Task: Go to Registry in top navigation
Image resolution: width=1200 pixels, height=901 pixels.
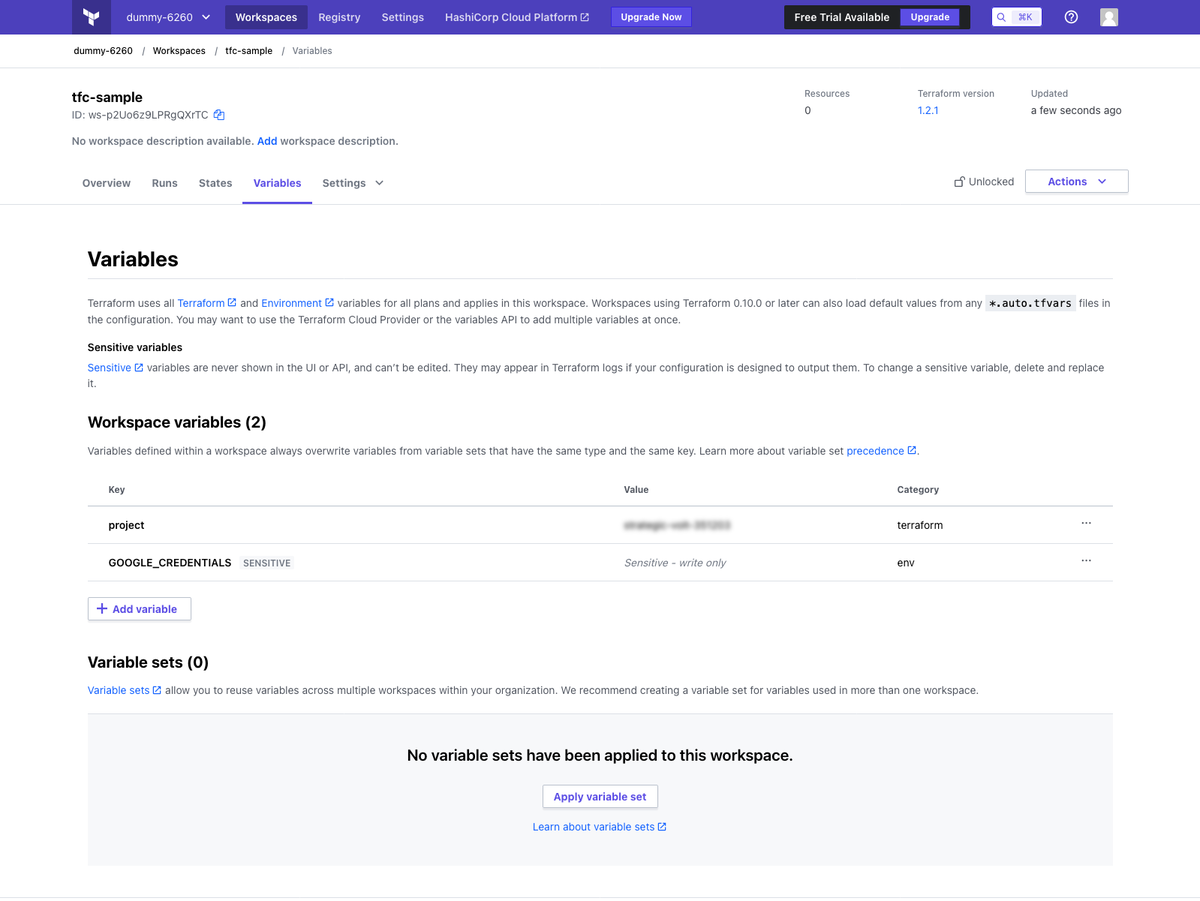Action: click(339, 17)
